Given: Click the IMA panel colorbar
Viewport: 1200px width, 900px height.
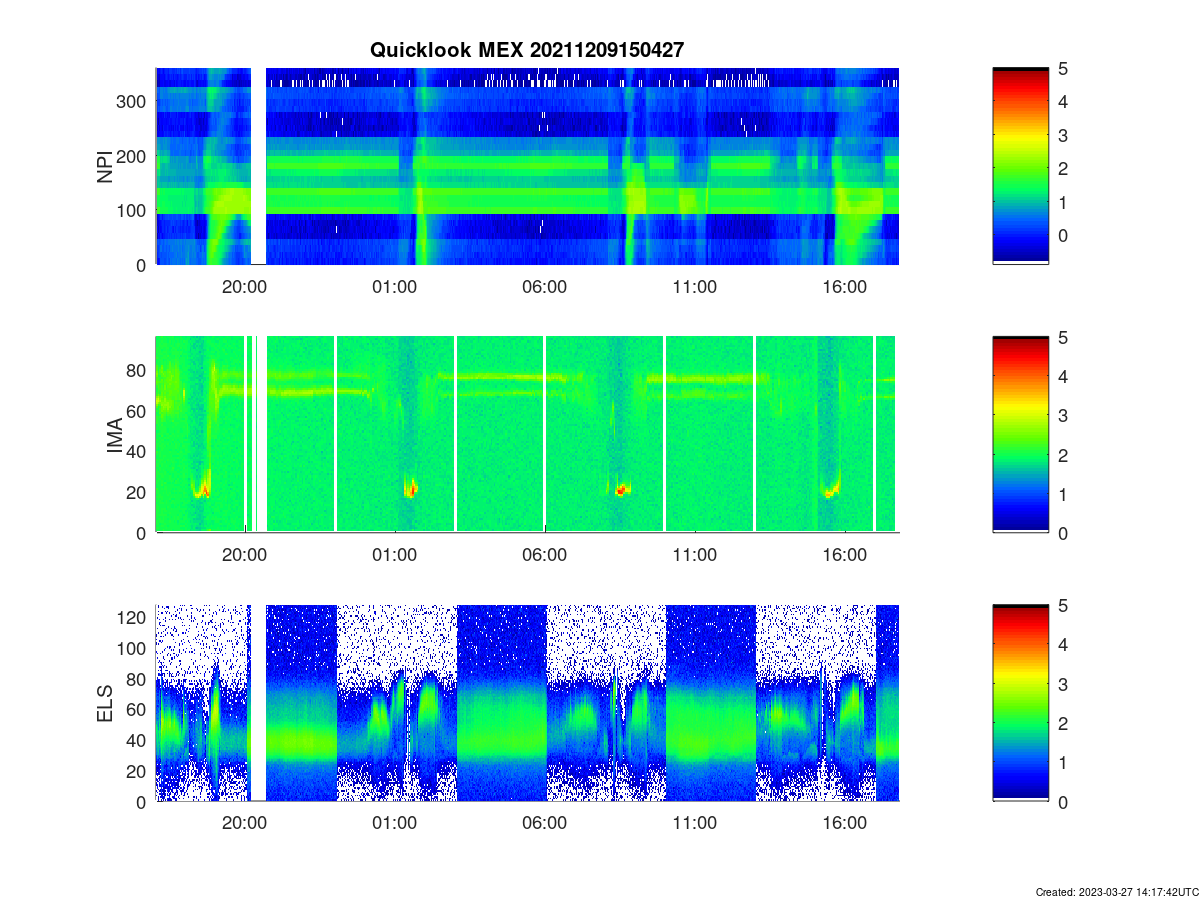Looking at the screenshot, I should 1020,434.
